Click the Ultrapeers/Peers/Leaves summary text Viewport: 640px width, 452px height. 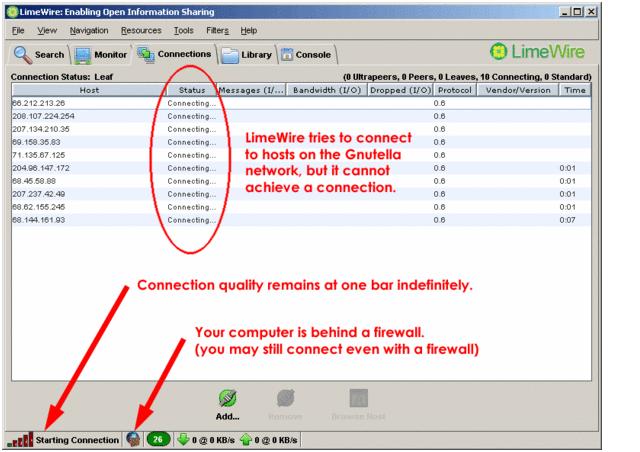tap(467, 77)
